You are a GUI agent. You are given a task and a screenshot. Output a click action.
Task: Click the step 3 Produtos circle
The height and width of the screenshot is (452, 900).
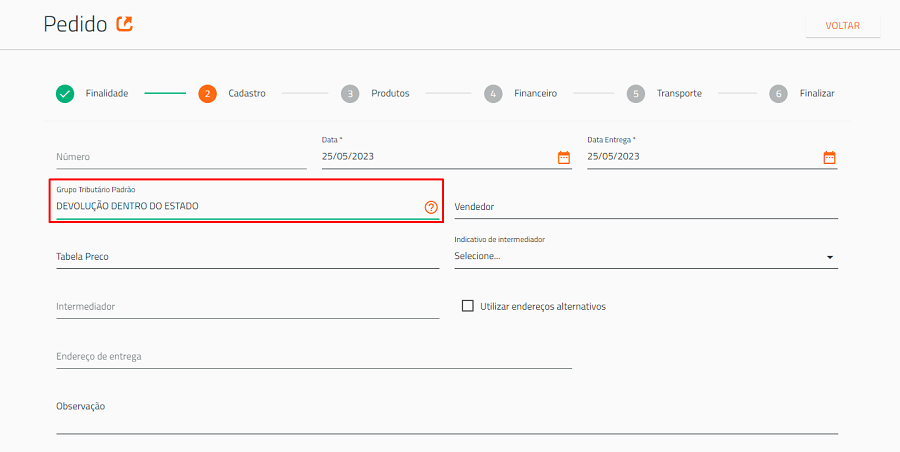(x=350, y=94)
